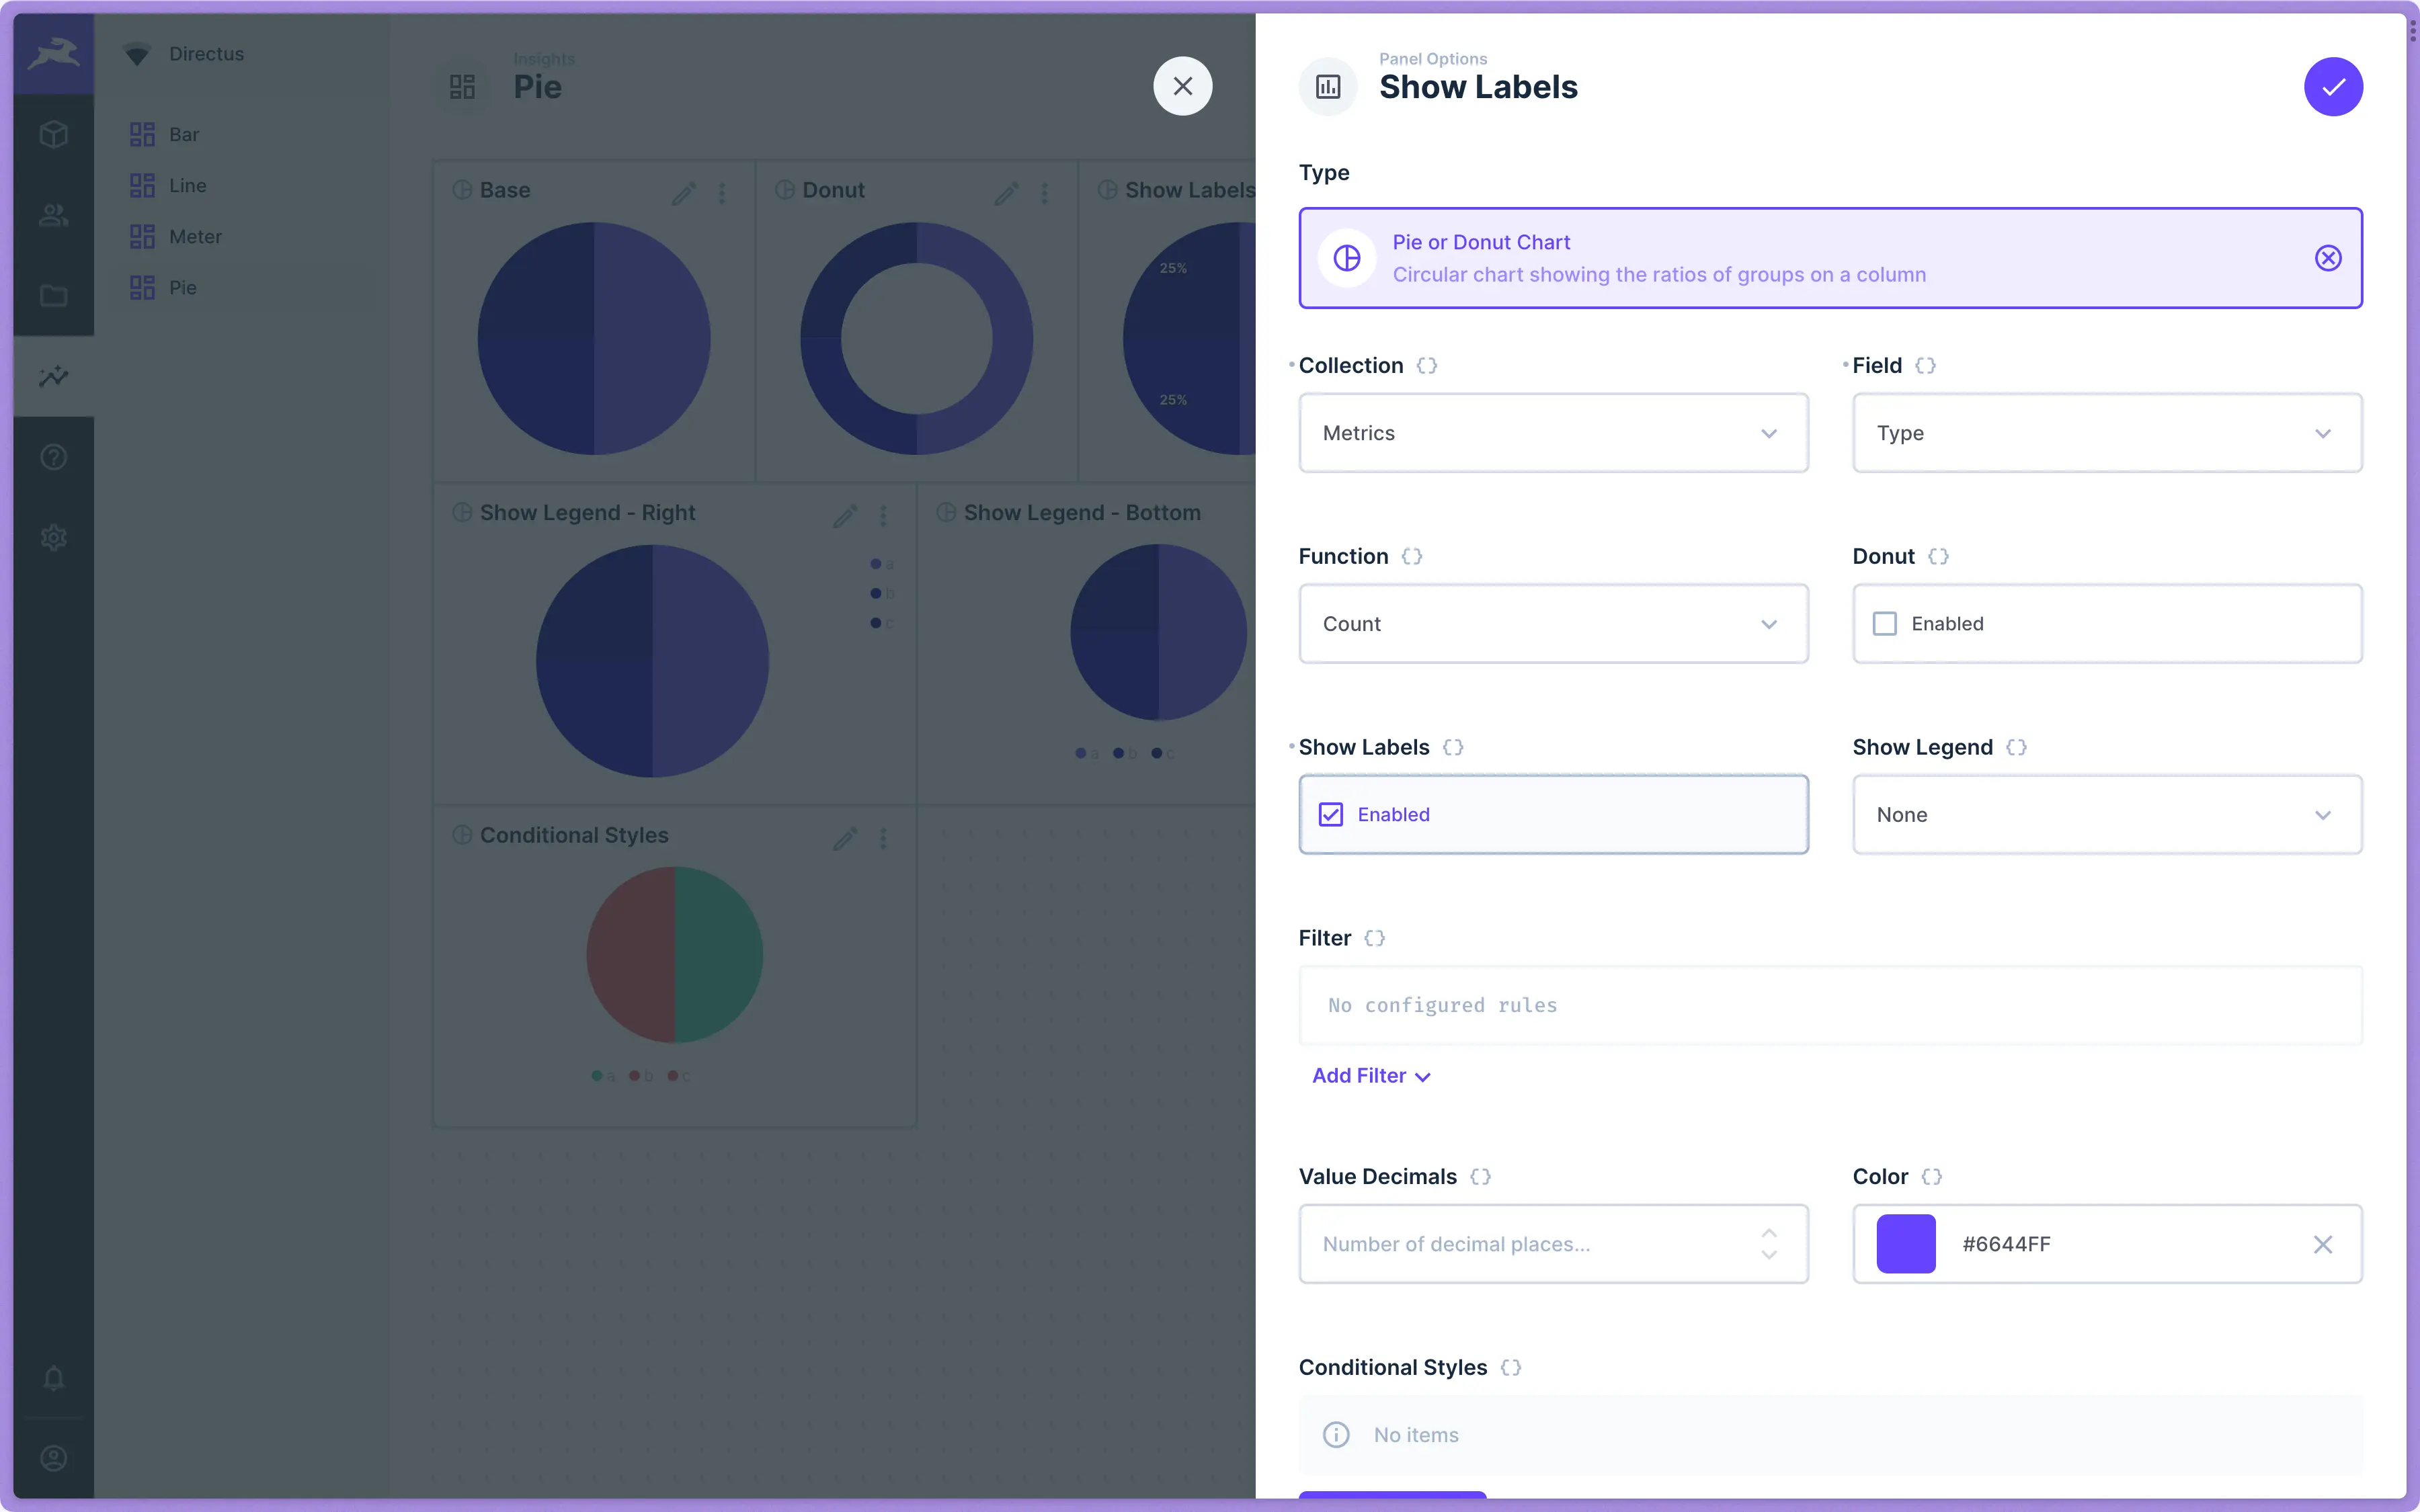
Task: Open notifications bell icon
Action: pos(52,1378)
